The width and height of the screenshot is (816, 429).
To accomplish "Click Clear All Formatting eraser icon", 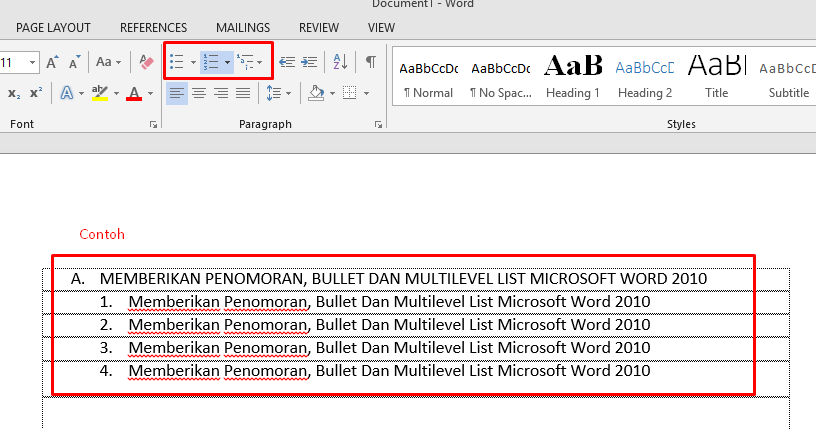I will point(146,62).
